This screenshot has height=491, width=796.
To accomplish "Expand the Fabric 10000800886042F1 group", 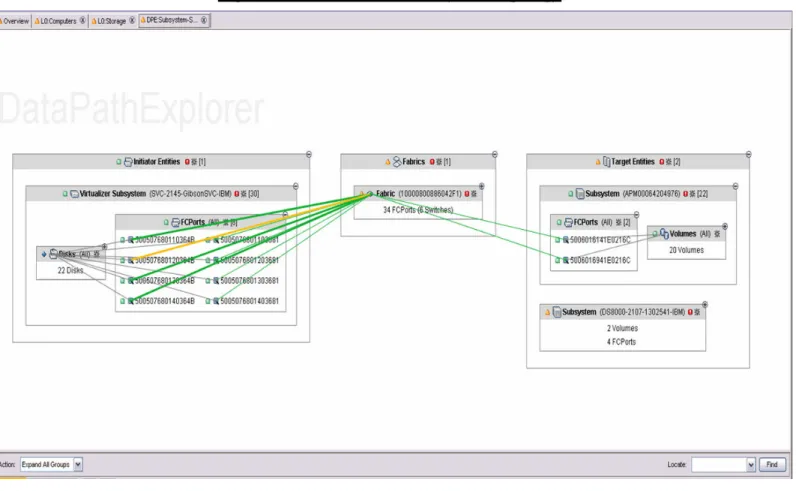I will pyautogui.click(x=481, y=186).
